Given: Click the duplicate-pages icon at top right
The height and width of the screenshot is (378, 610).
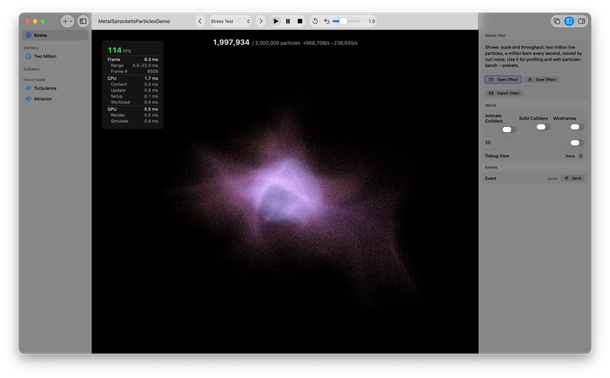Looking at the screenshot, I should click(557, 21).
